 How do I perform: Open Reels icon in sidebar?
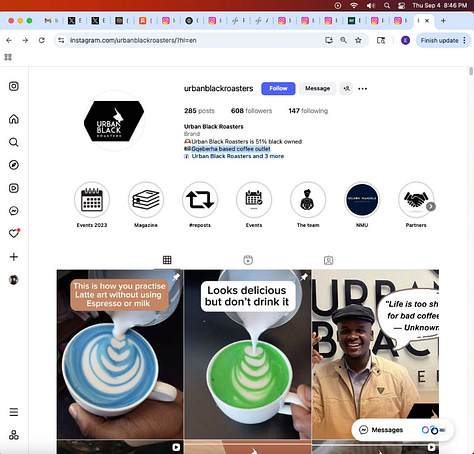(x=14, y=188)
